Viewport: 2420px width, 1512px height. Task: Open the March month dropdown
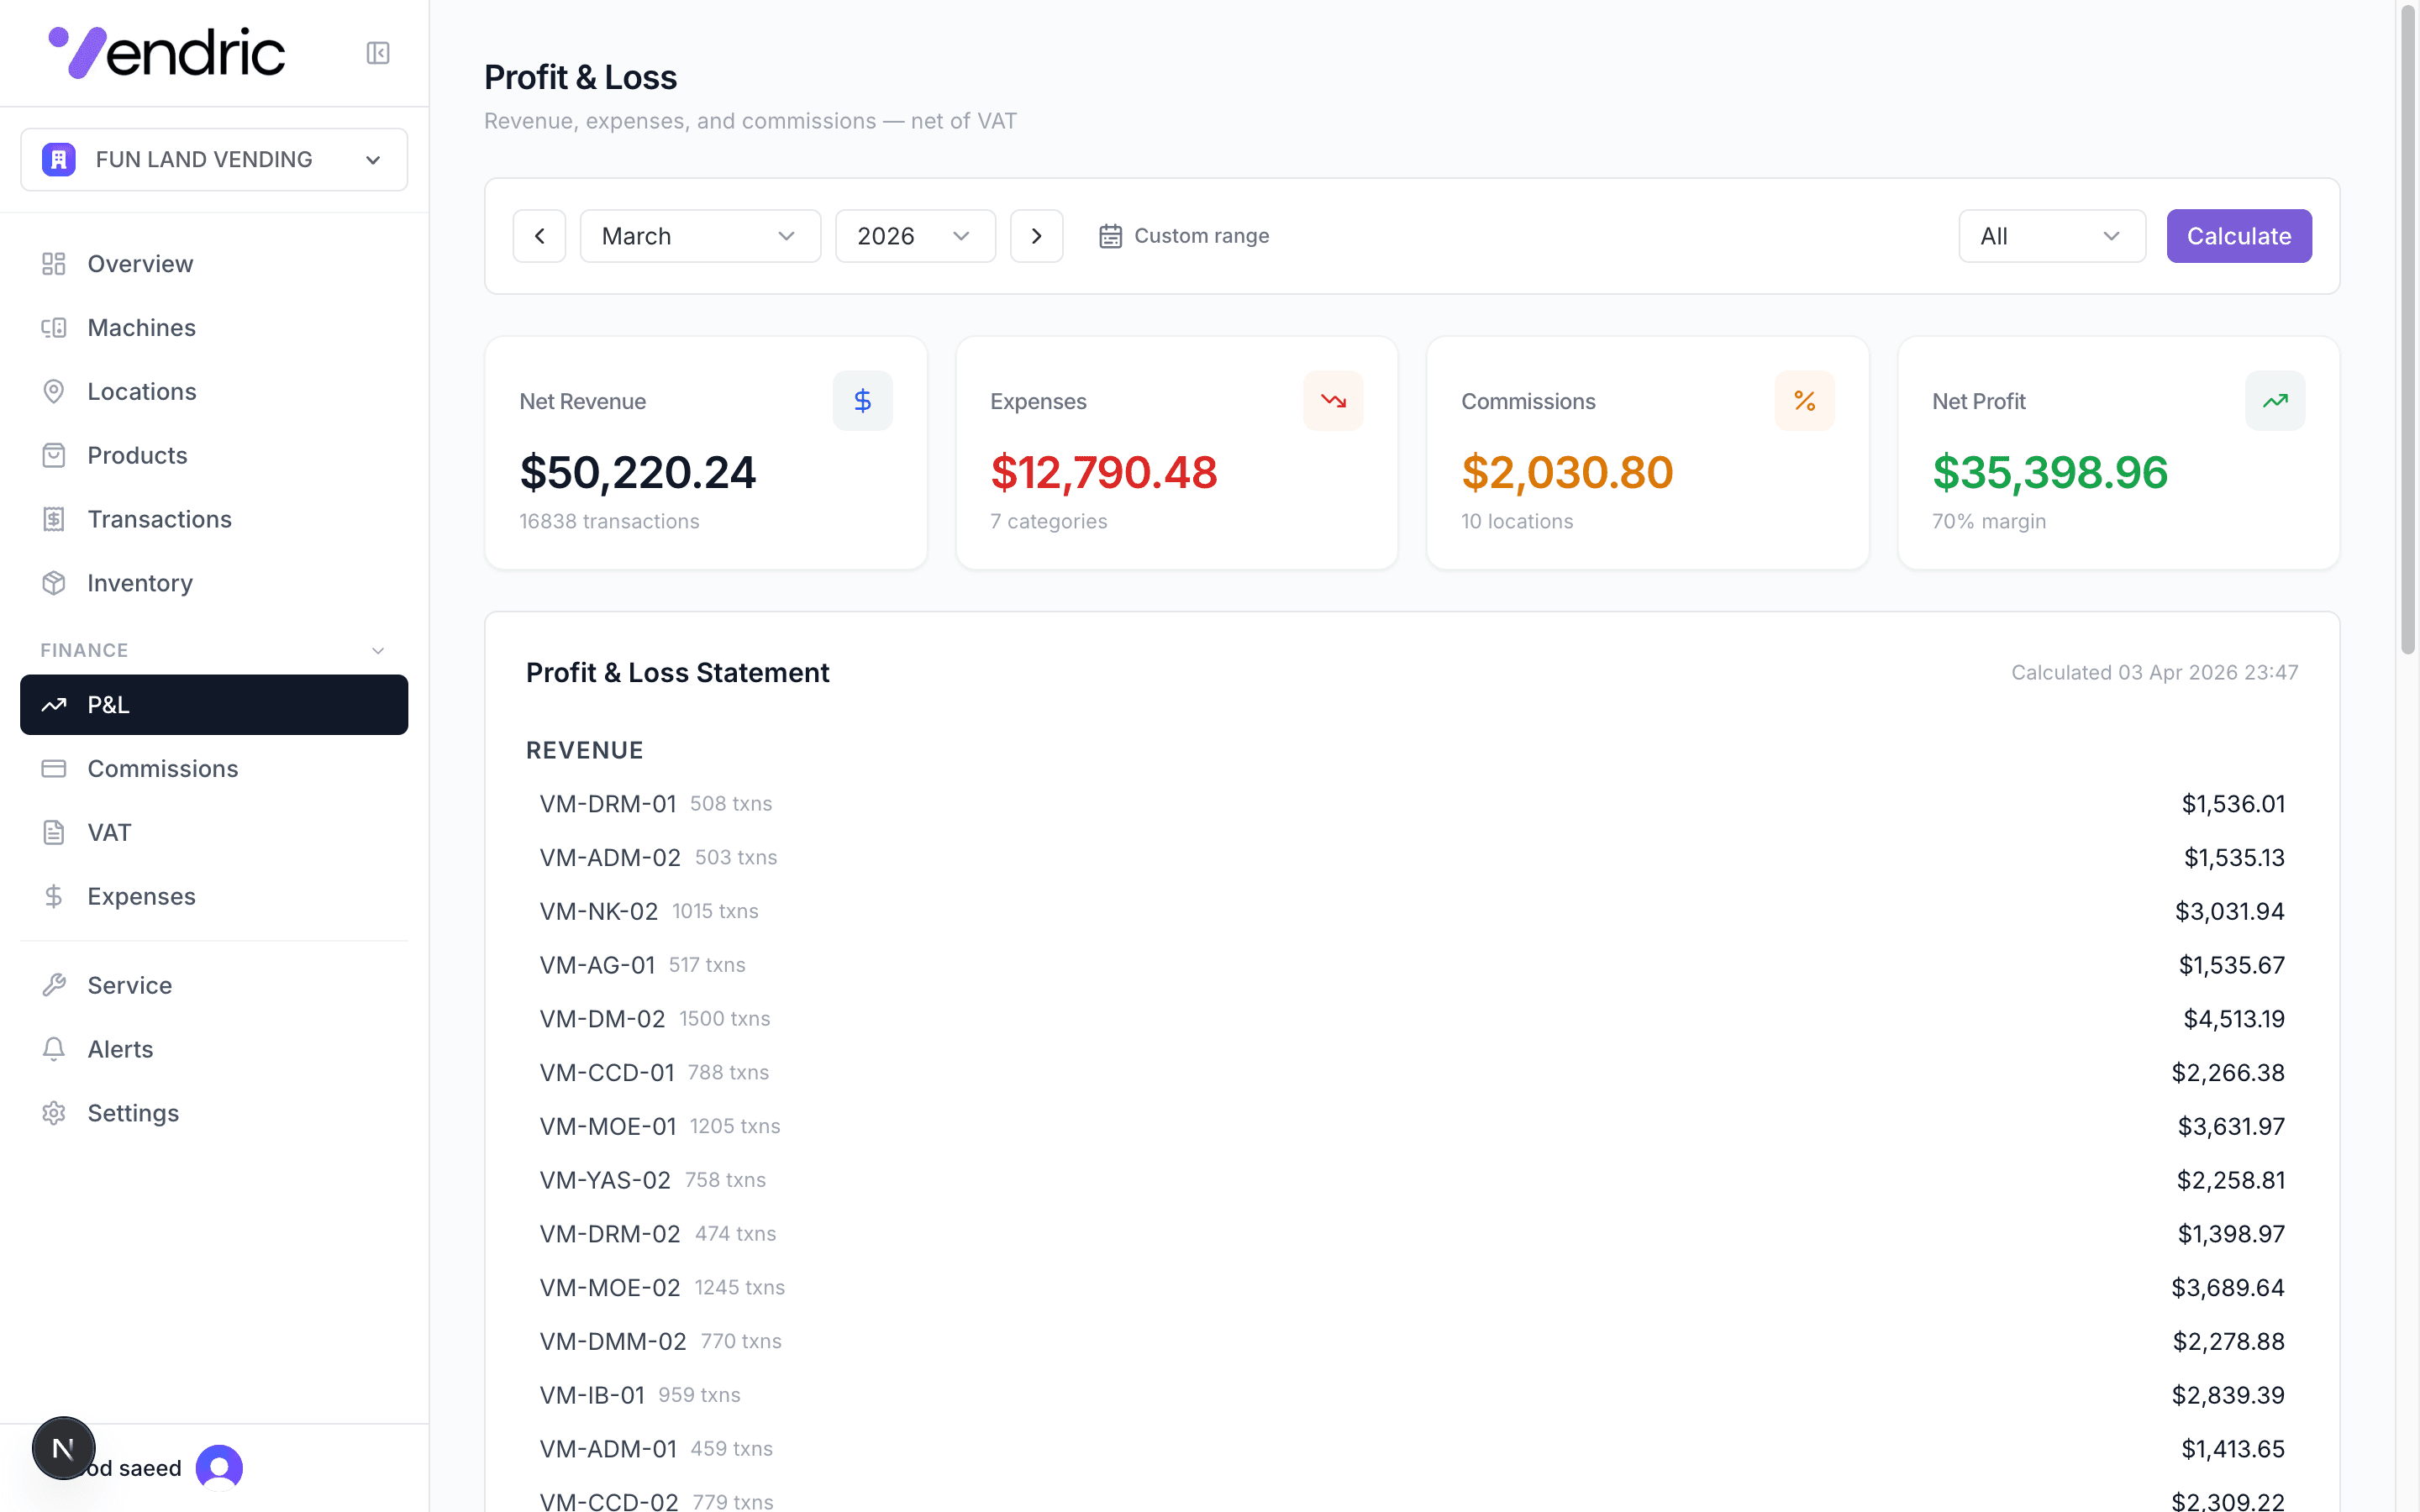[699, 235]
